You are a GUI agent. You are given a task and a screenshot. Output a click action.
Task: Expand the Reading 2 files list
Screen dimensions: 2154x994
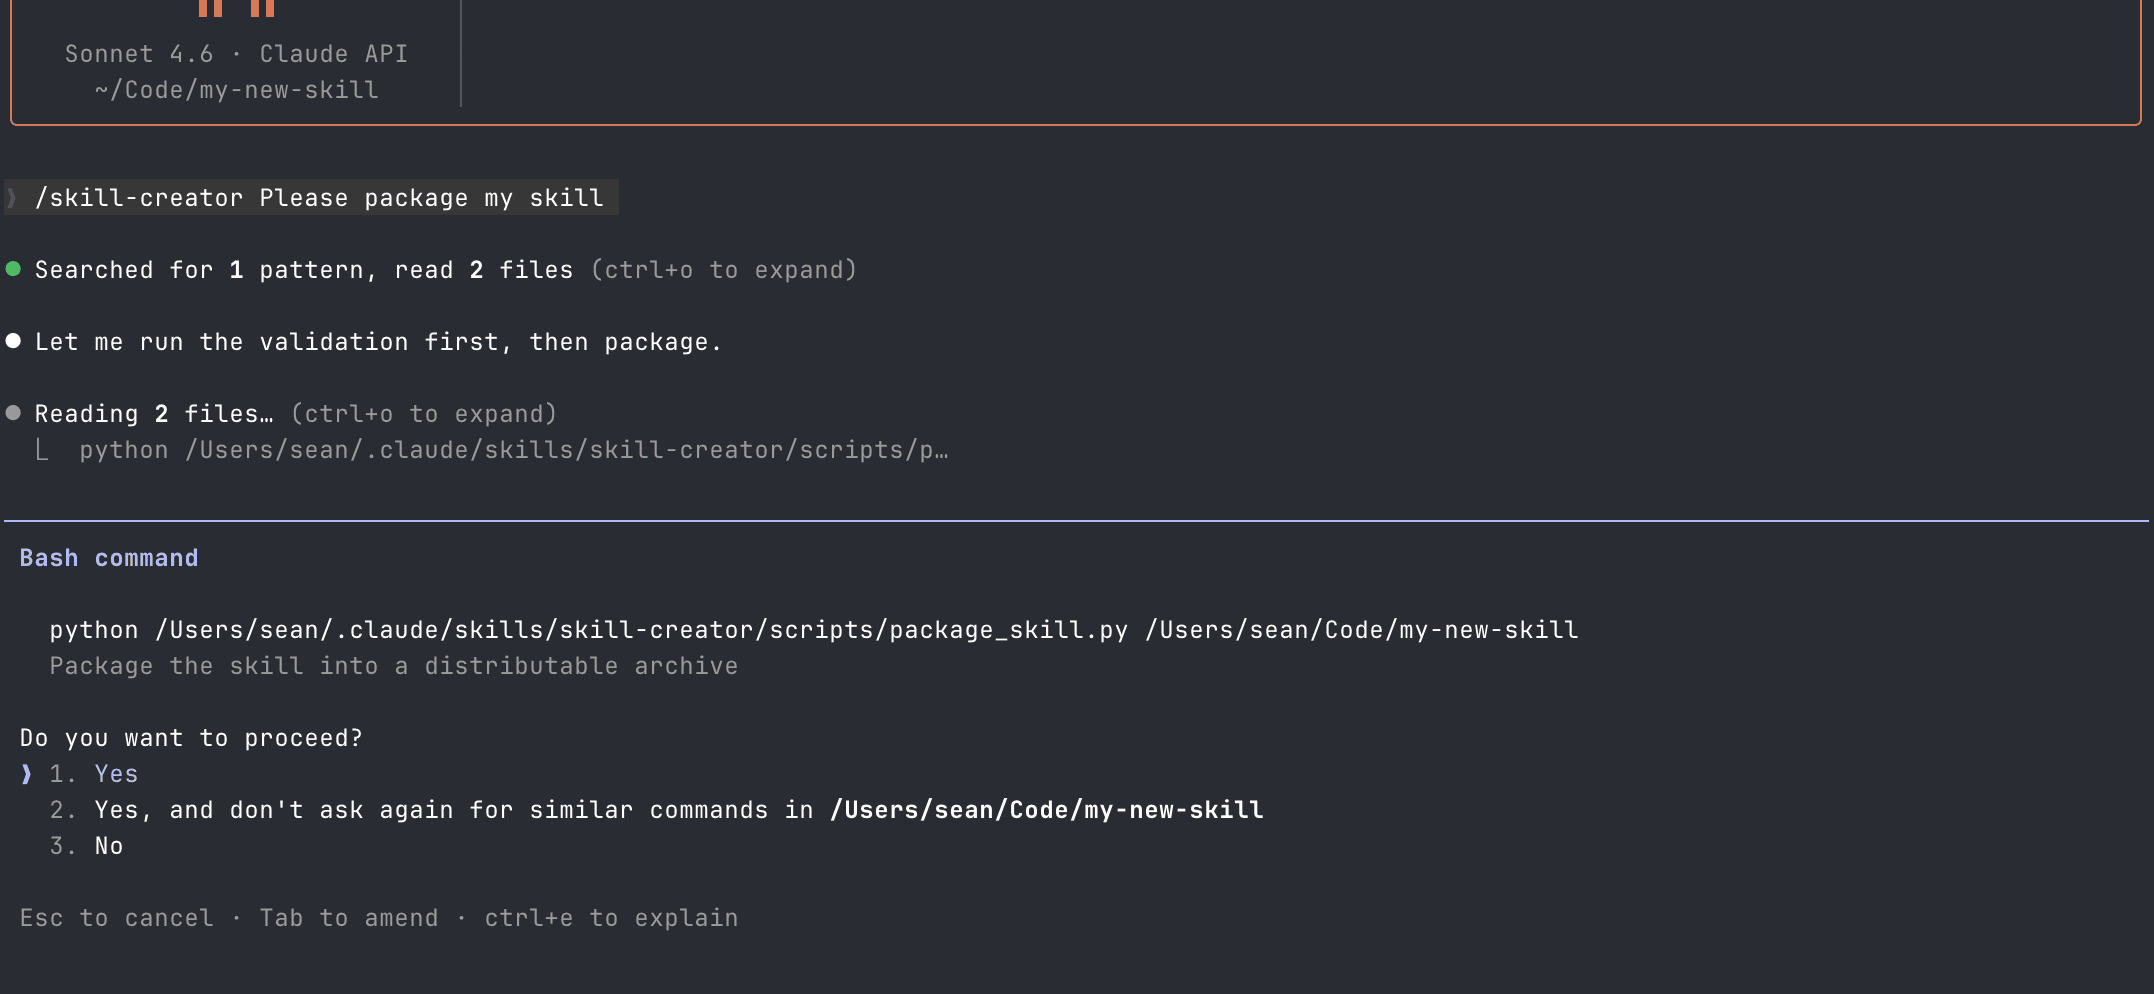[x=424, y=413]
